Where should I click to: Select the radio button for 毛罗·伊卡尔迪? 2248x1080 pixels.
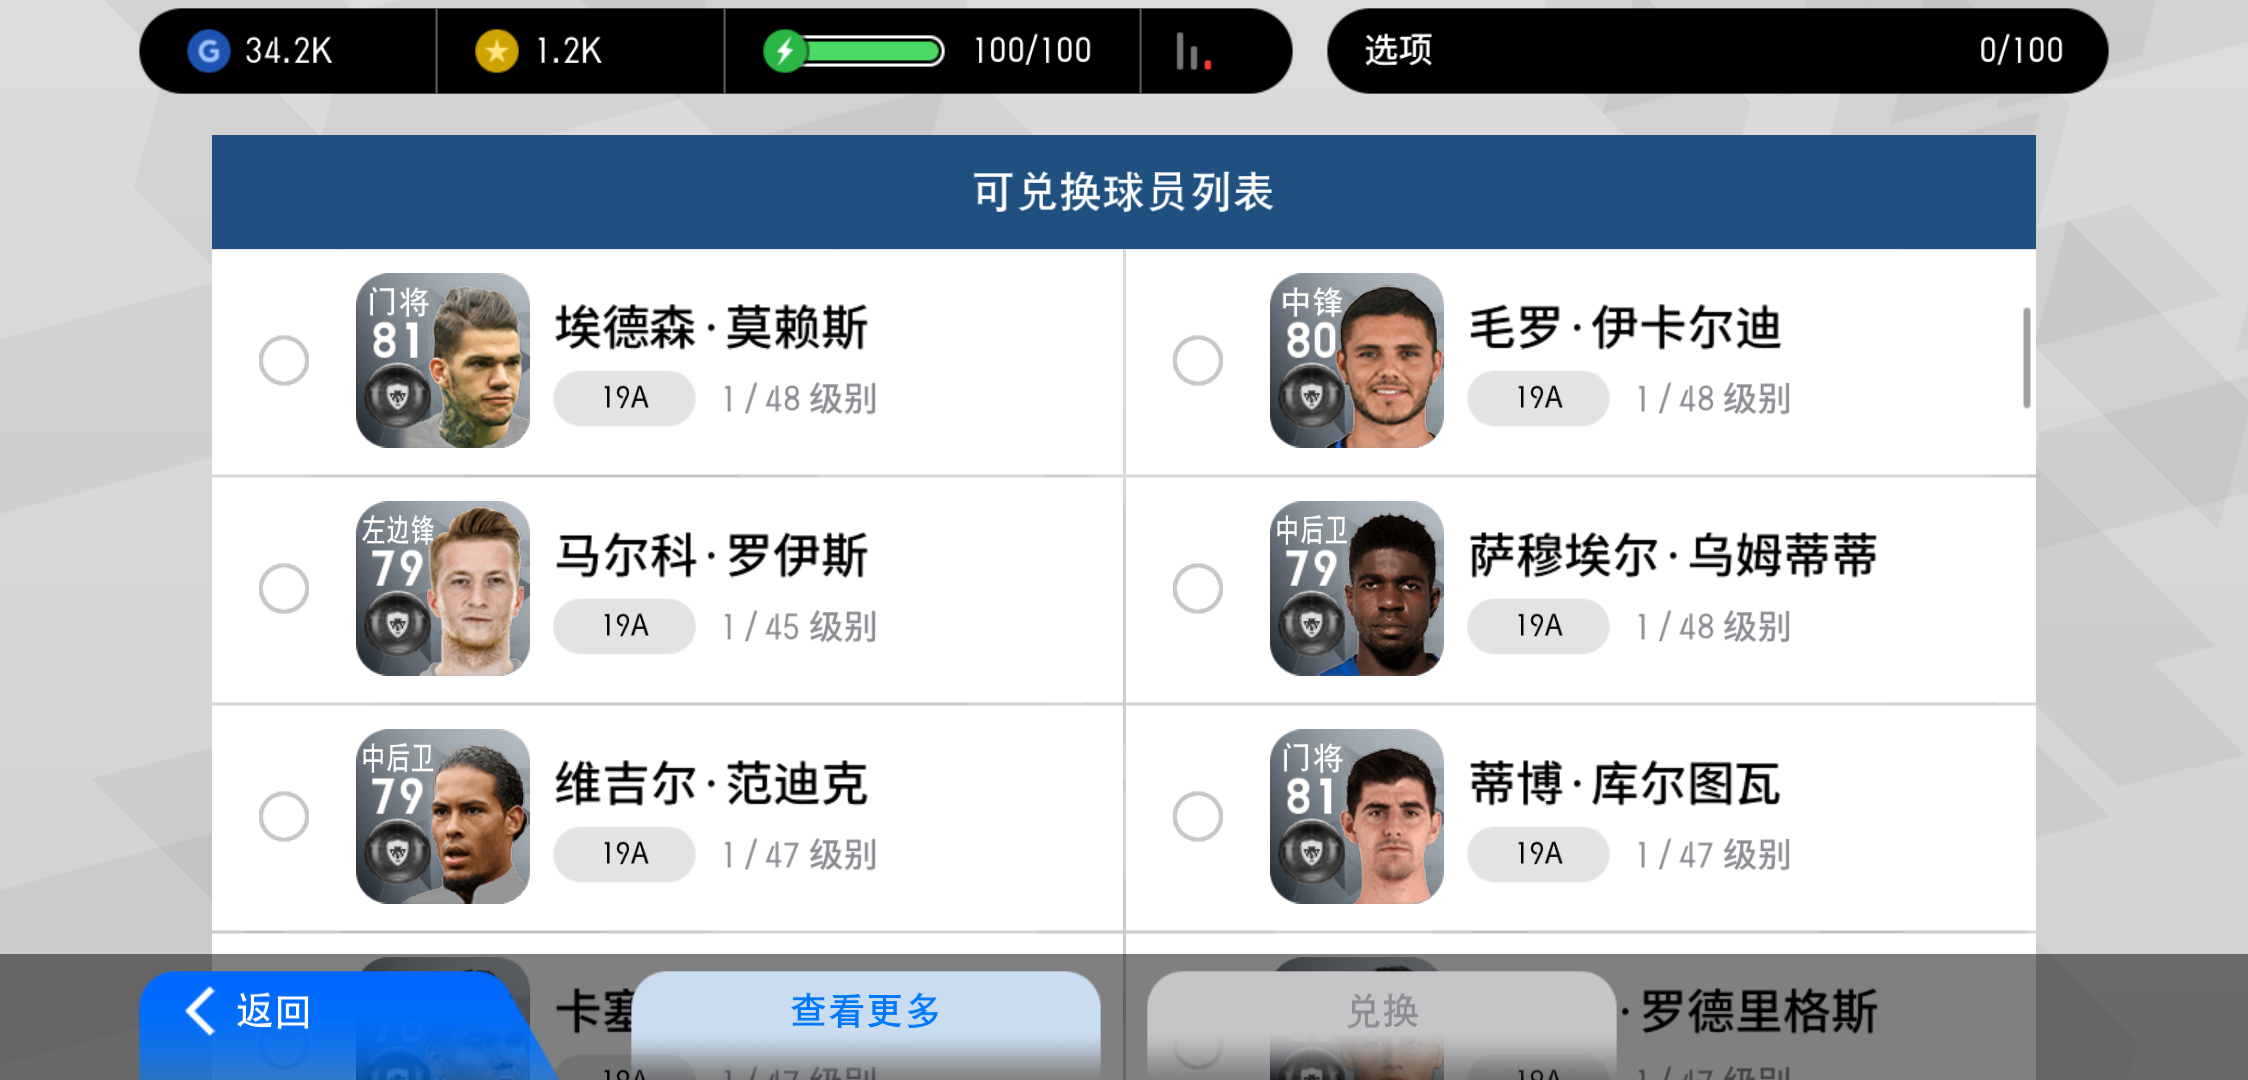(1198, 360)
